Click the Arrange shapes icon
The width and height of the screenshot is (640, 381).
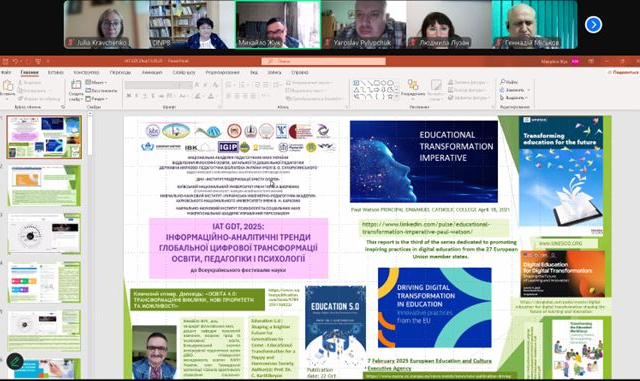(x=413, y=85)
